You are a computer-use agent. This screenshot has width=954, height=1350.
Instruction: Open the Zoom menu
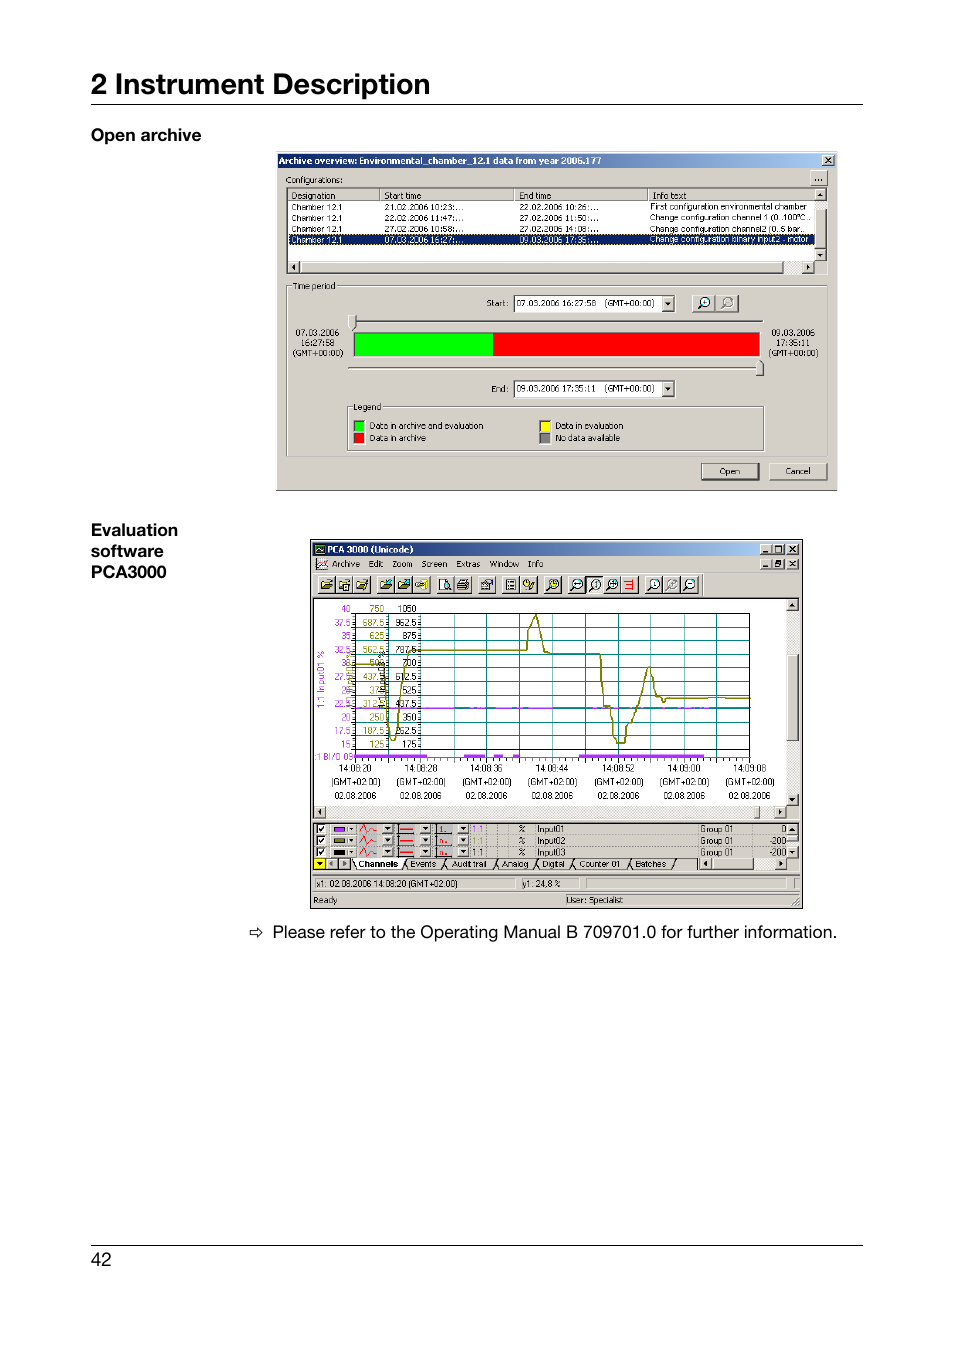point(402,564)
